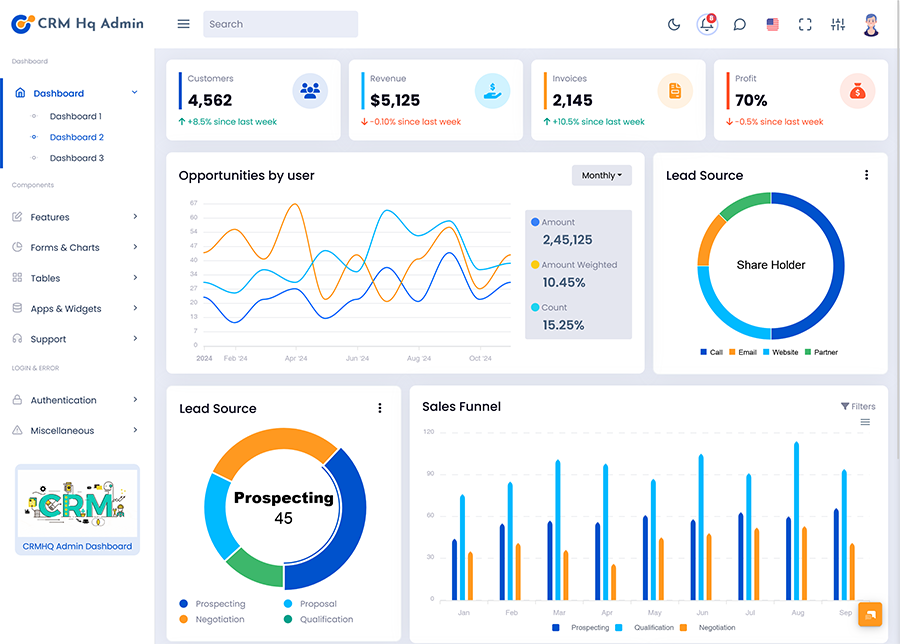Open the settings sliders icon
Image resolution: width=900 pixels, height=644 pixels.
[837, 25]
